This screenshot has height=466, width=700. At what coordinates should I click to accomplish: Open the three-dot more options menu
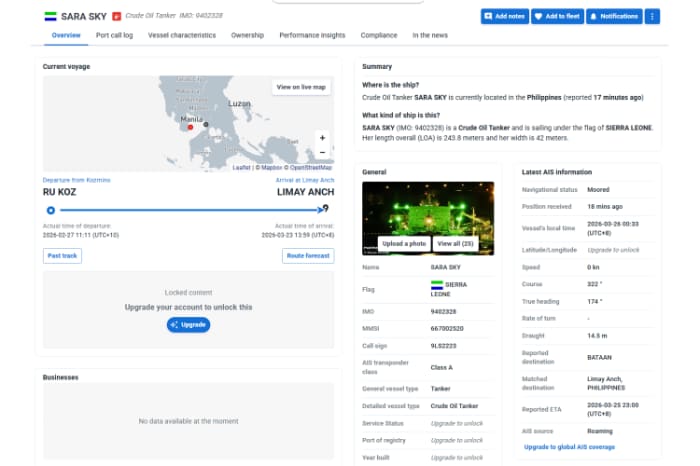tap(652, 16)
